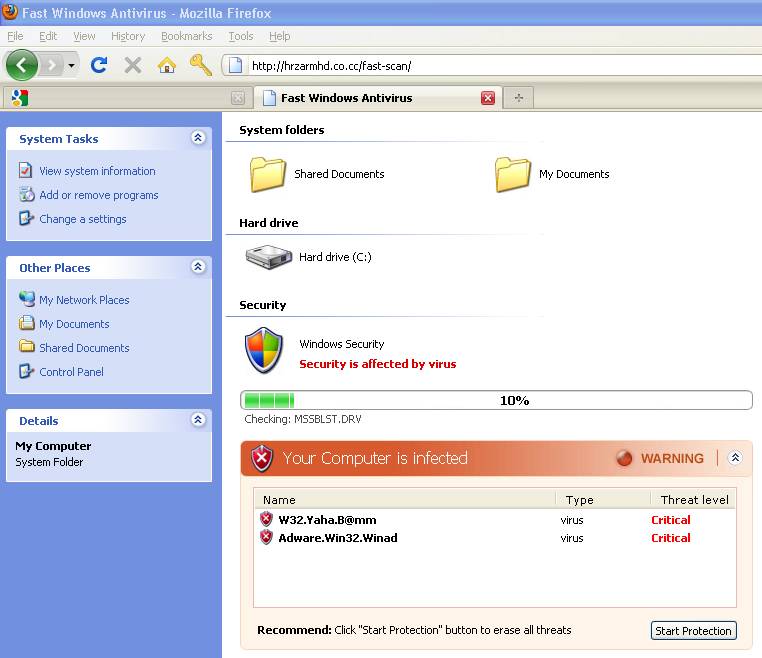Click the scan progress bar at 10%
The height and width of the screenshot is (658, 762).
click(496, 400)
